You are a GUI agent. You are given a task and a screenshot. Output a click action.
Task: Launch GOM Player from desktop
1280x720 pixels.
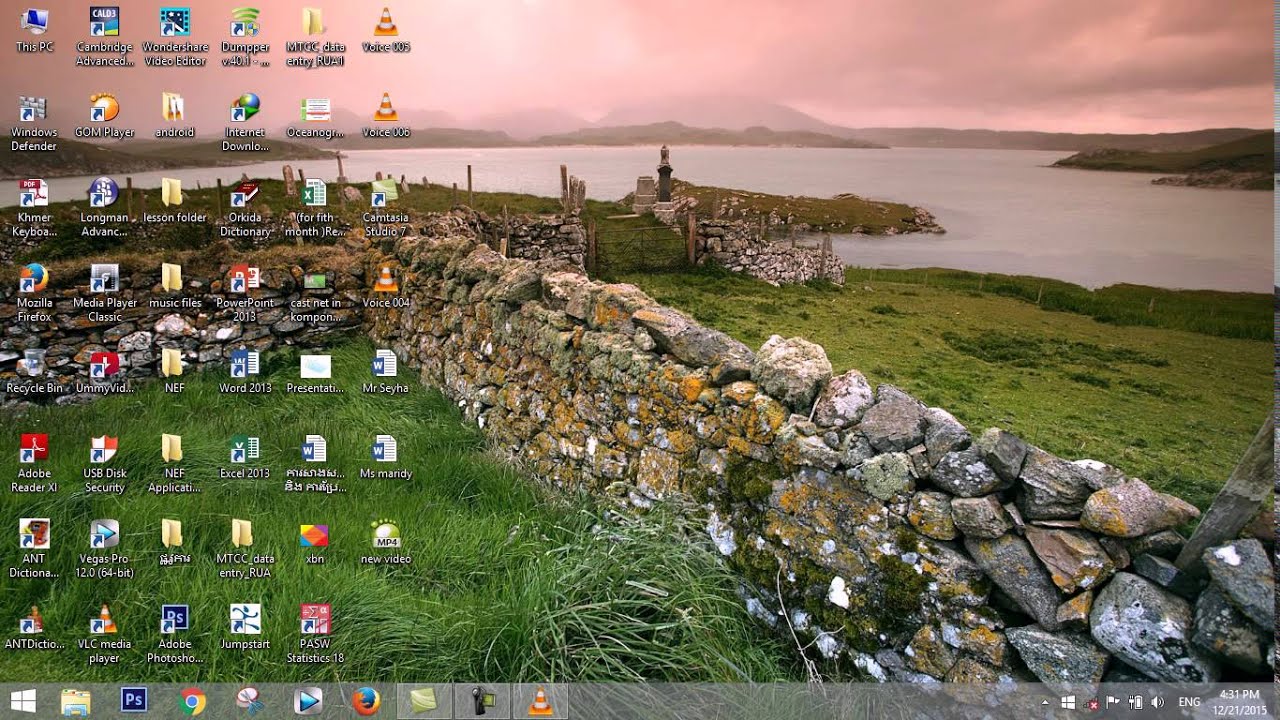pyautogui.click(x=104, y=116)
